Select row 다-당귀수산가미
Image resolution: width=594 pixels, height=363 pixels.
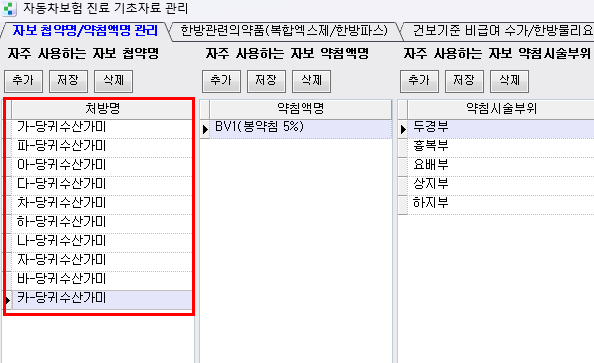(102, 186)
